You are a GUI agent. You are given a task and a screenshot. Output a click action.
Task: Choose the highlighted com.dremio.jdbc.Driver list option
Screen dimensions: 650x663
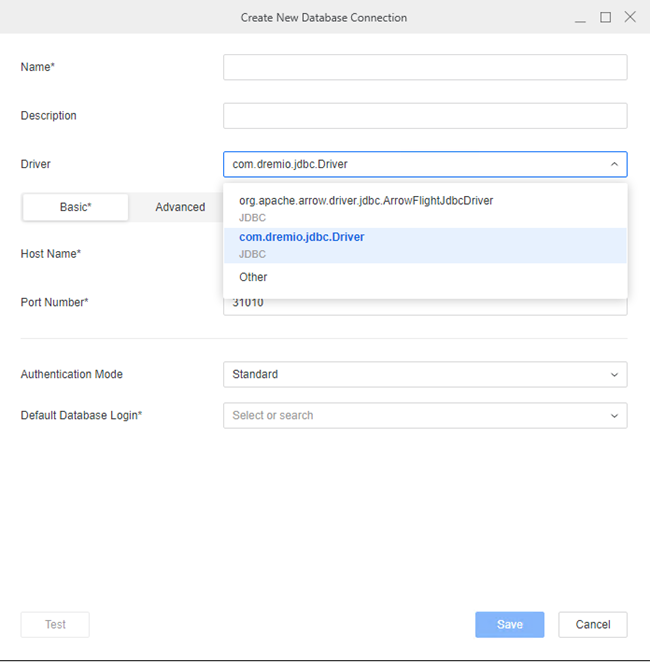point(302,238)
